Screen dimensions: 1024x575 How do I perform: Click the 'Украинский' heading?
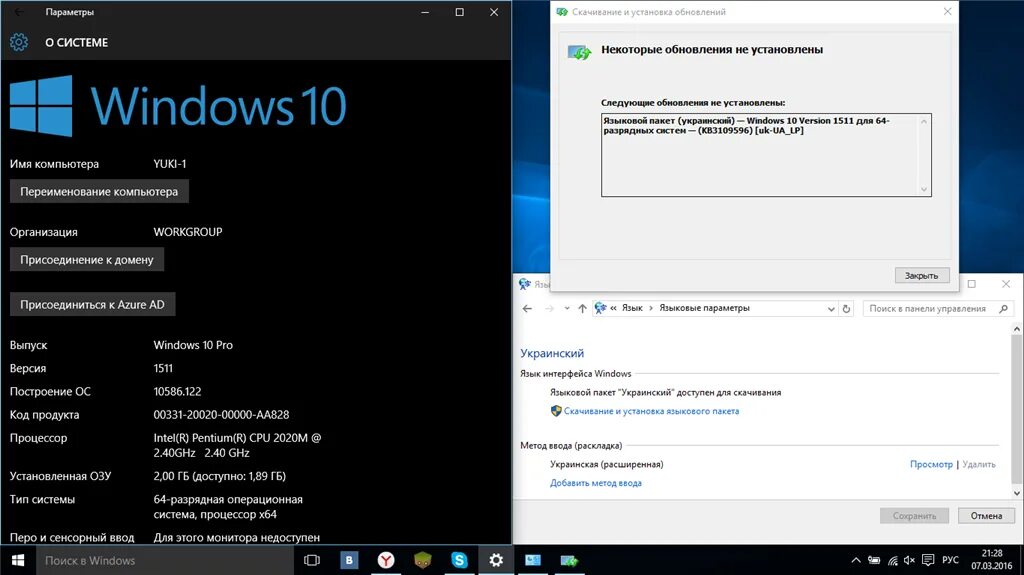(x=552, y=353)
